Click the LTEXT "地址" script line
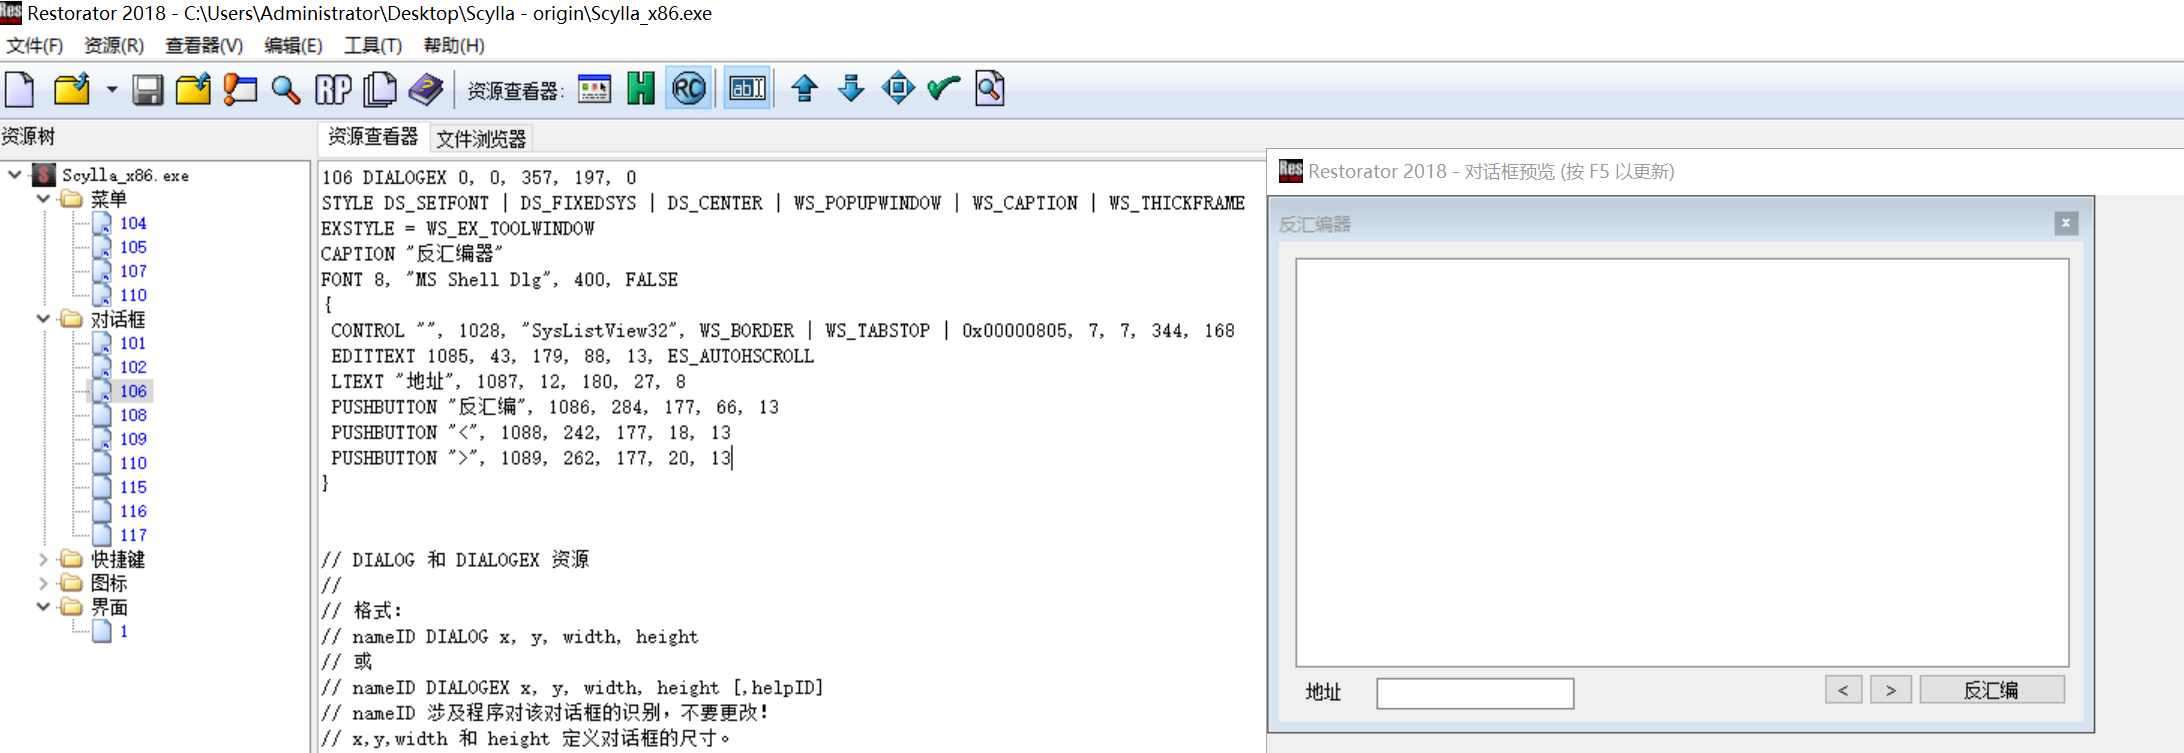The width and height of the screenshot is (2184, 753). pyautogui.click(x=509, y=382)
